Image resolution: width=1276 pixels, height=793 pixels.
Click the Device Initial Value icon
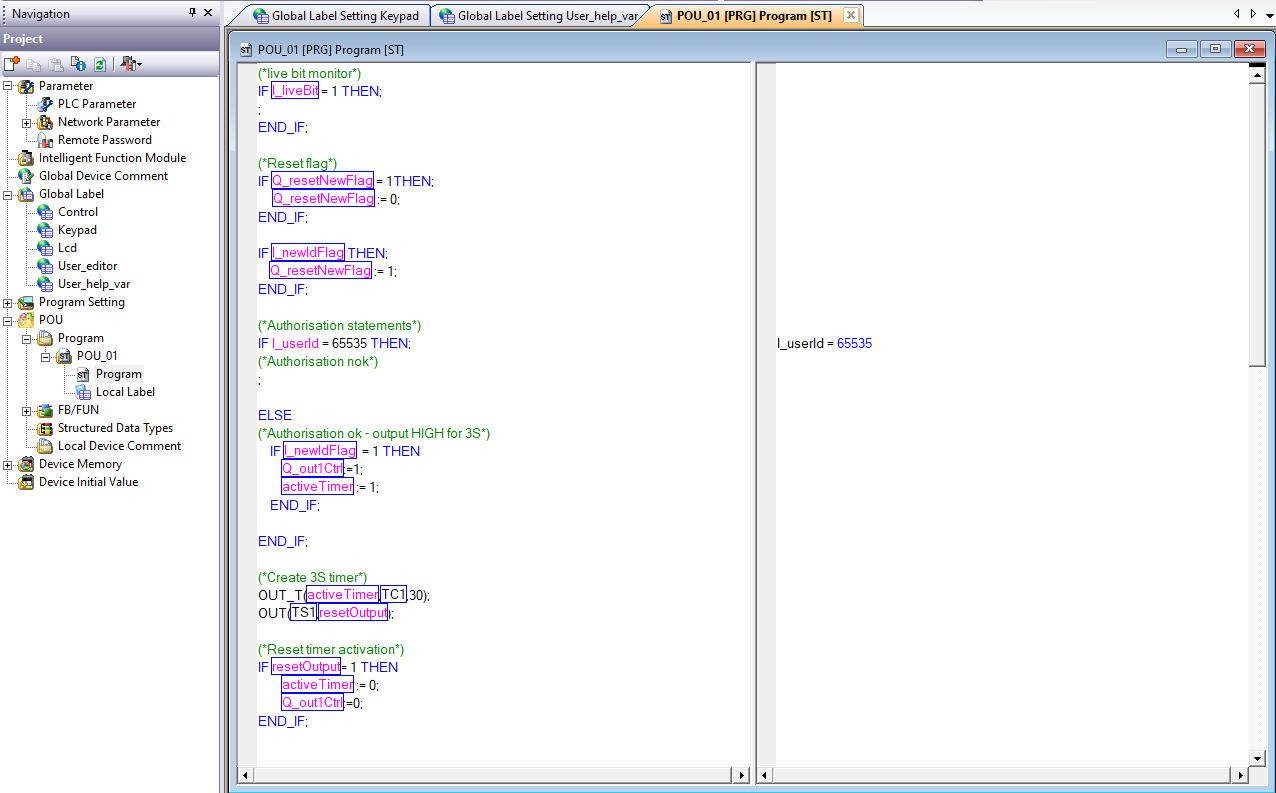[x=26, y=482]
